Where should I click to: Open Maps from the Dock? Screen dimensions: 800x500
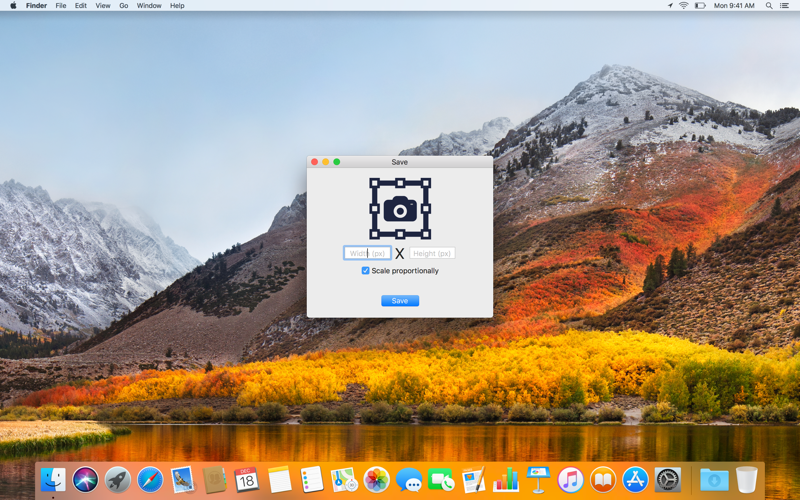point(344,480)
